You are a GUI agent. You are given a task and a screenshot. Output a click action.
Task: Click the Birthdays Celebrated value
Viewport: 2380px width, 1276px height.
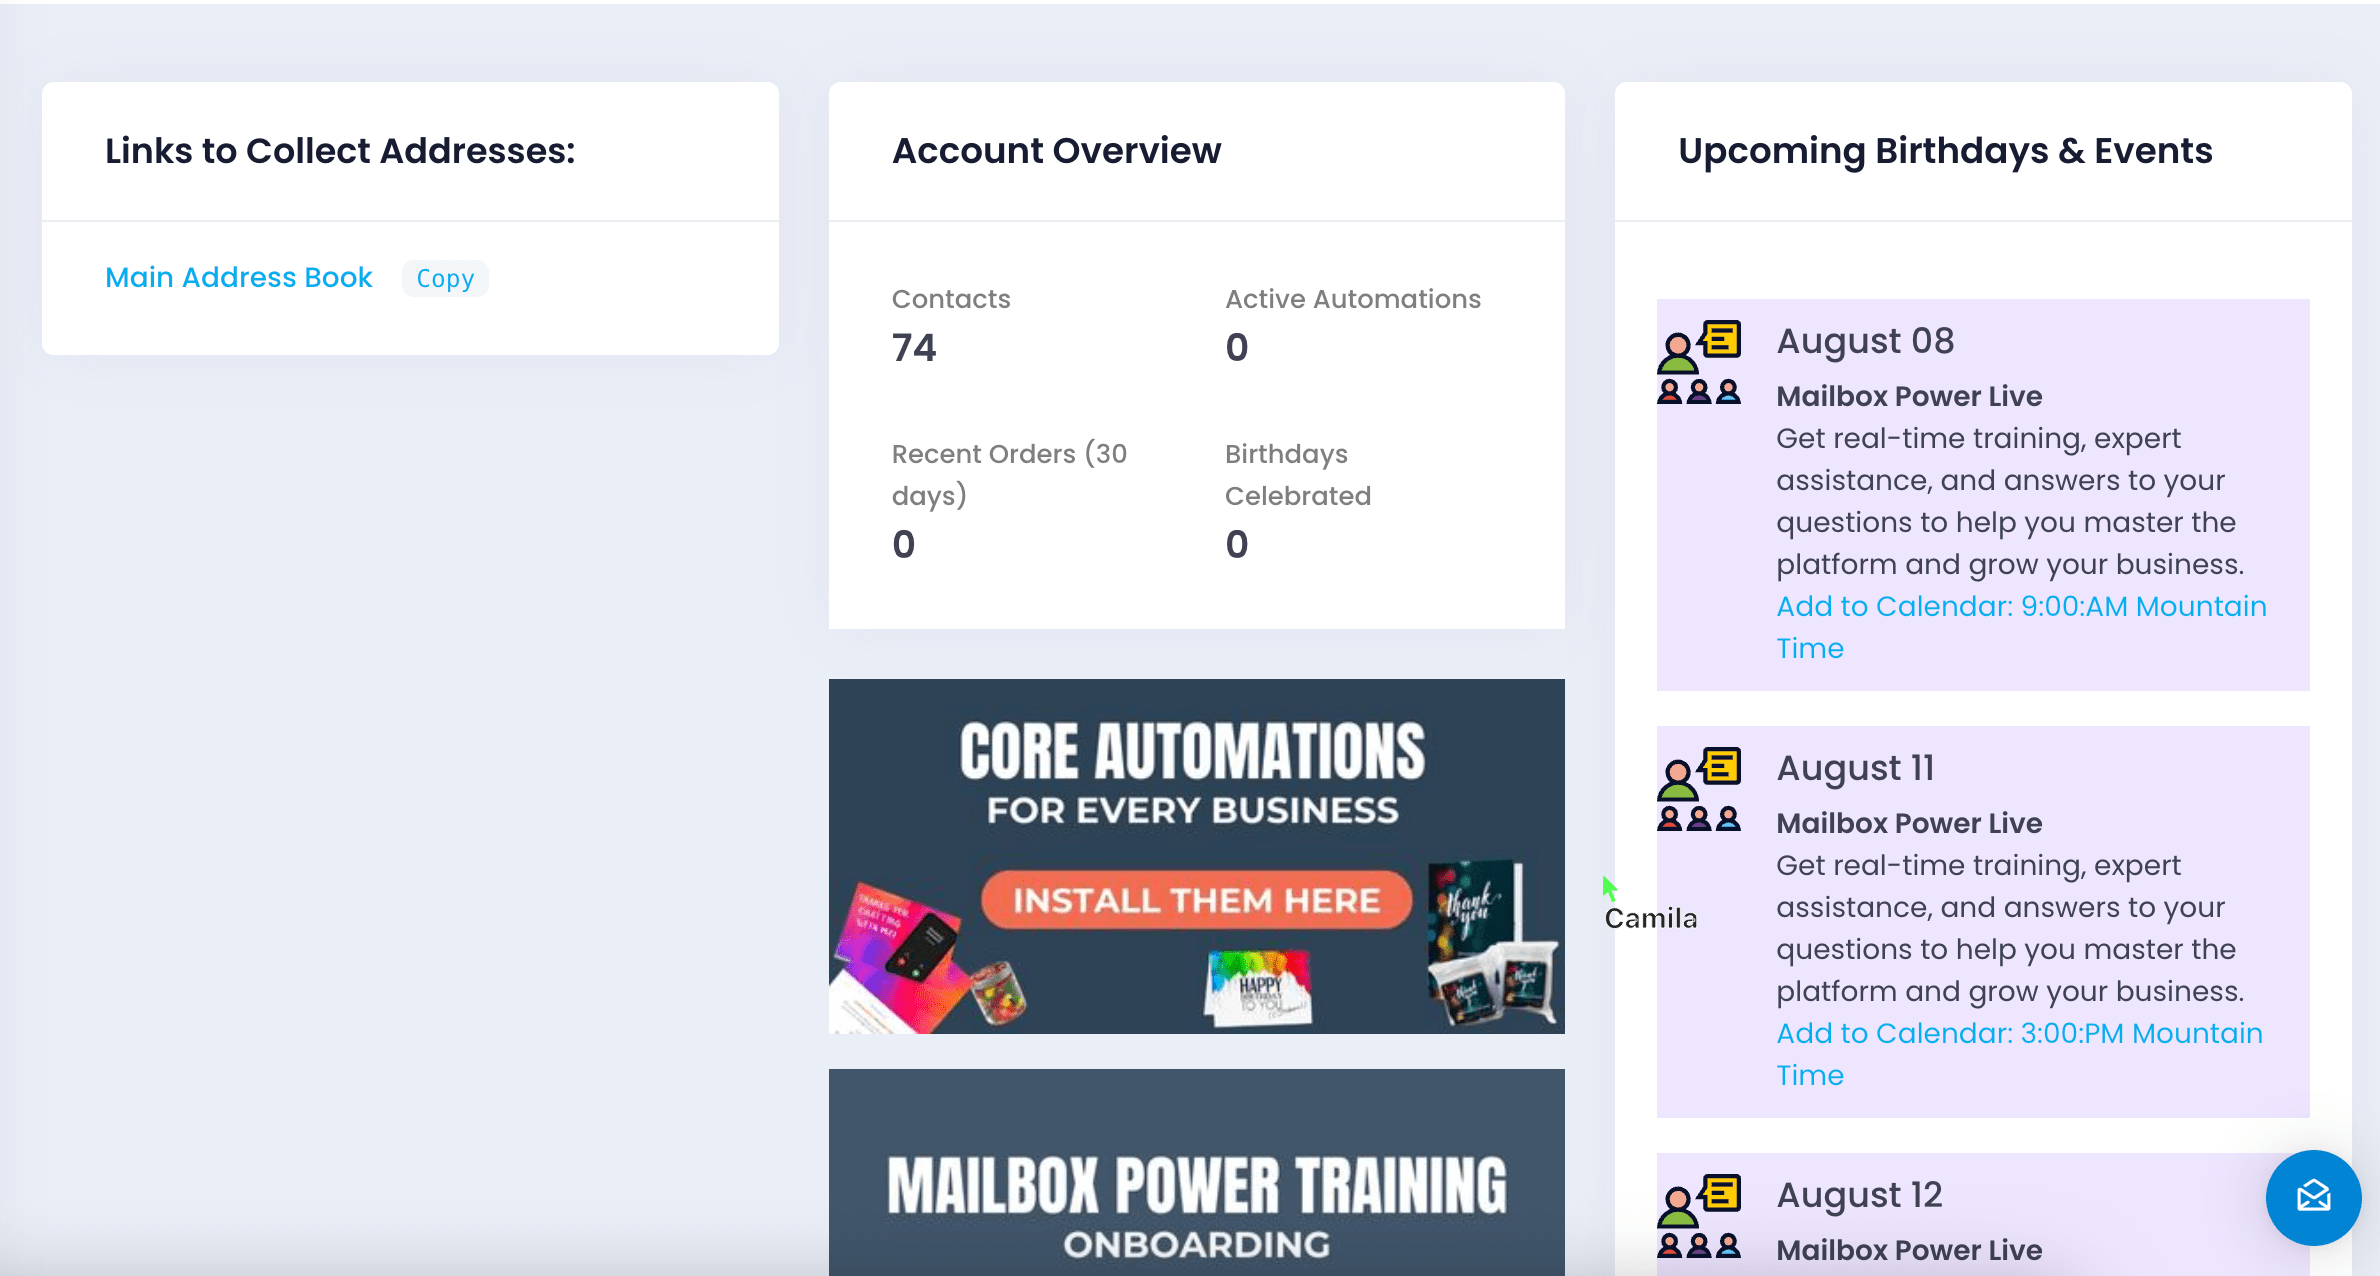1237,545
